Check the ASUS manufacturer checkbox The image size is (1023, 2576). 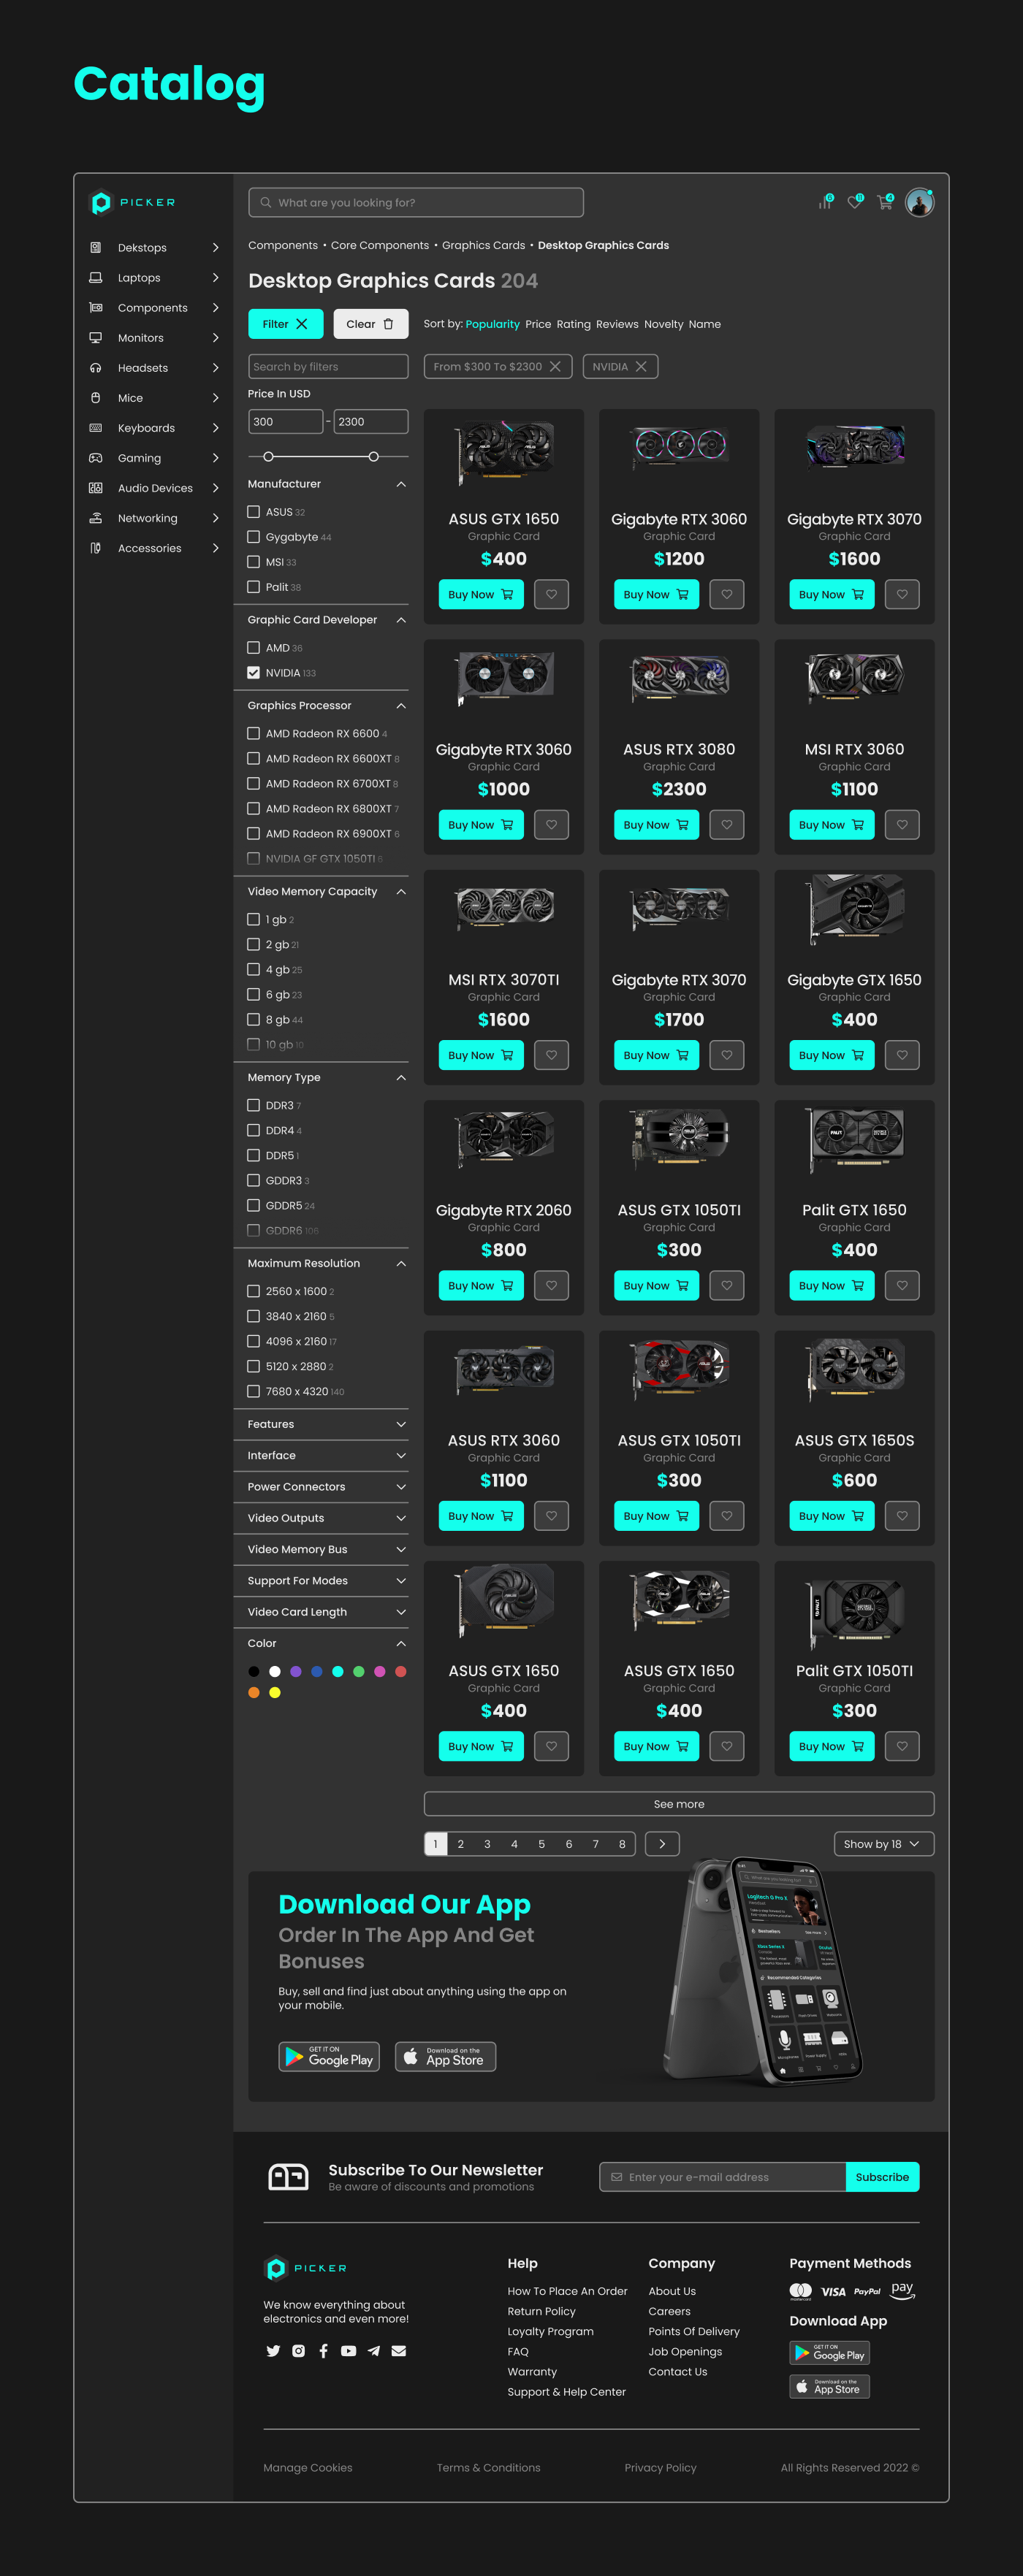(254, 512)
